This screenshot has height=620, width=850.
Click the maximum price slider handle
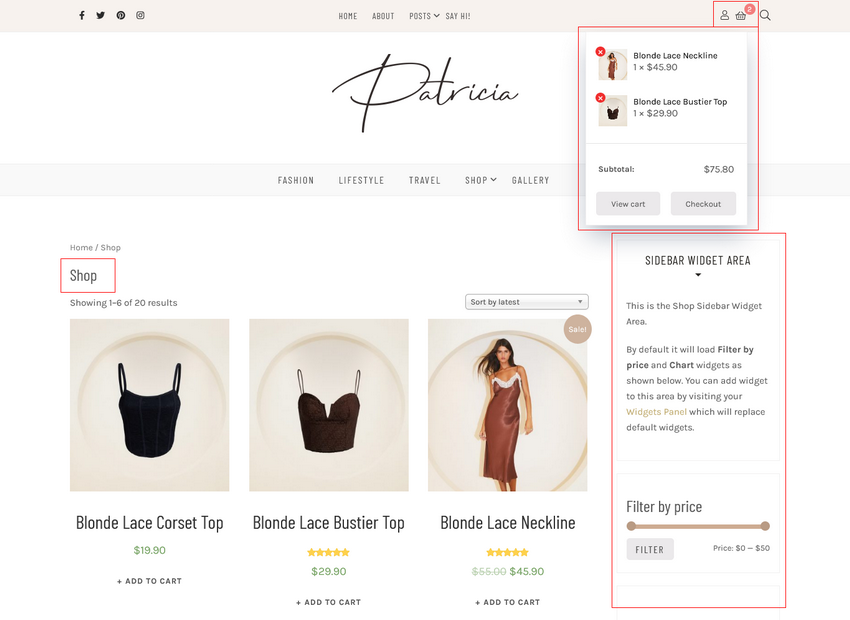pos(765,526)
